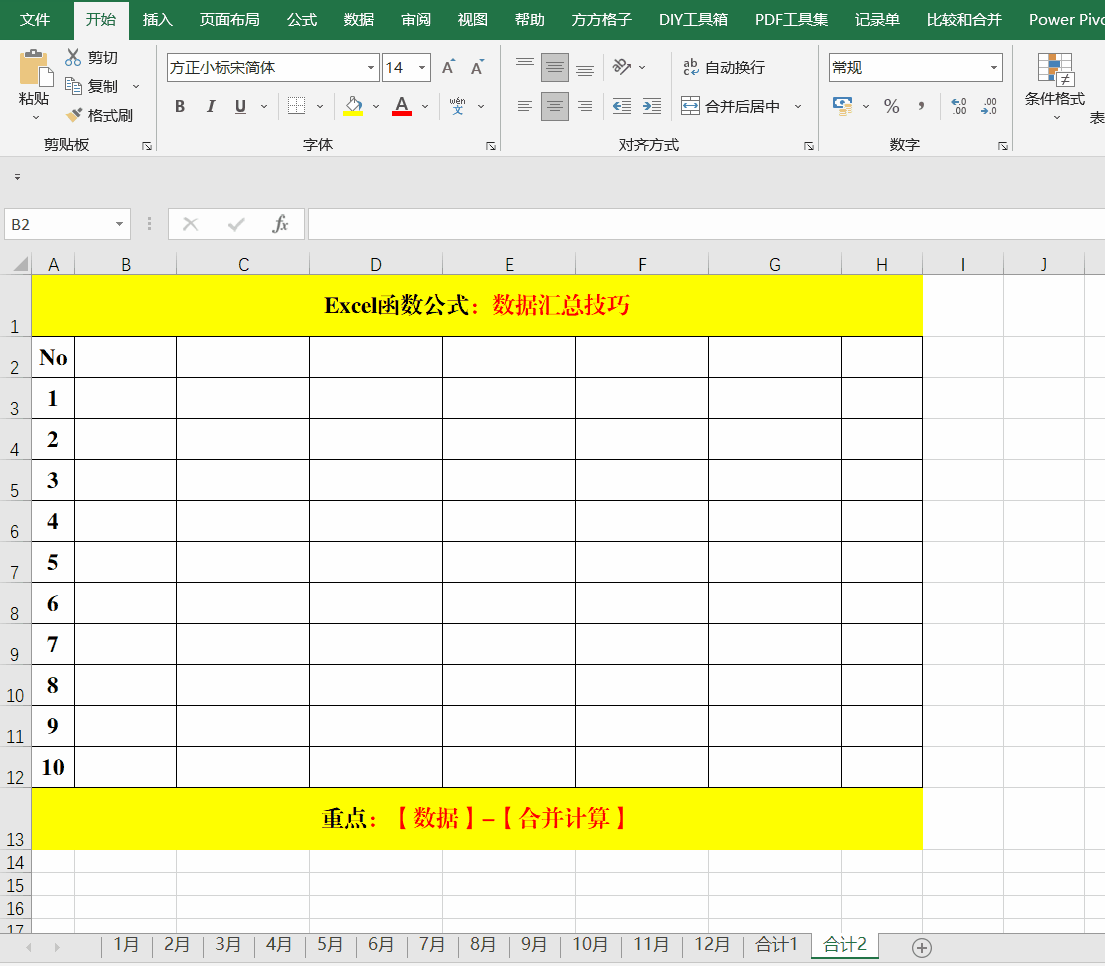Image resolution: width=1105 pixels, height=966 pixels.
Task: Switch to 插入 Insert tab
Action: pos(158,20)
